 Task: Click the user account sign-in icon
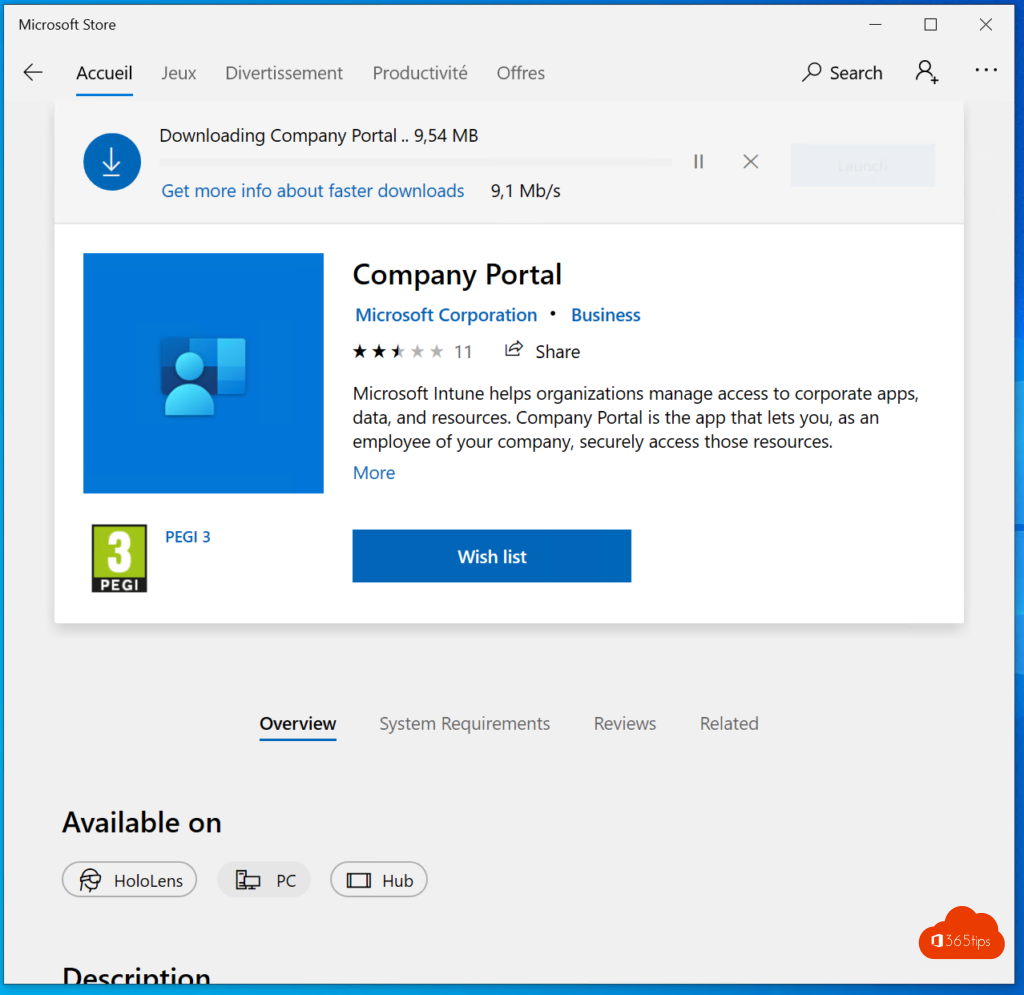[926, 72]
